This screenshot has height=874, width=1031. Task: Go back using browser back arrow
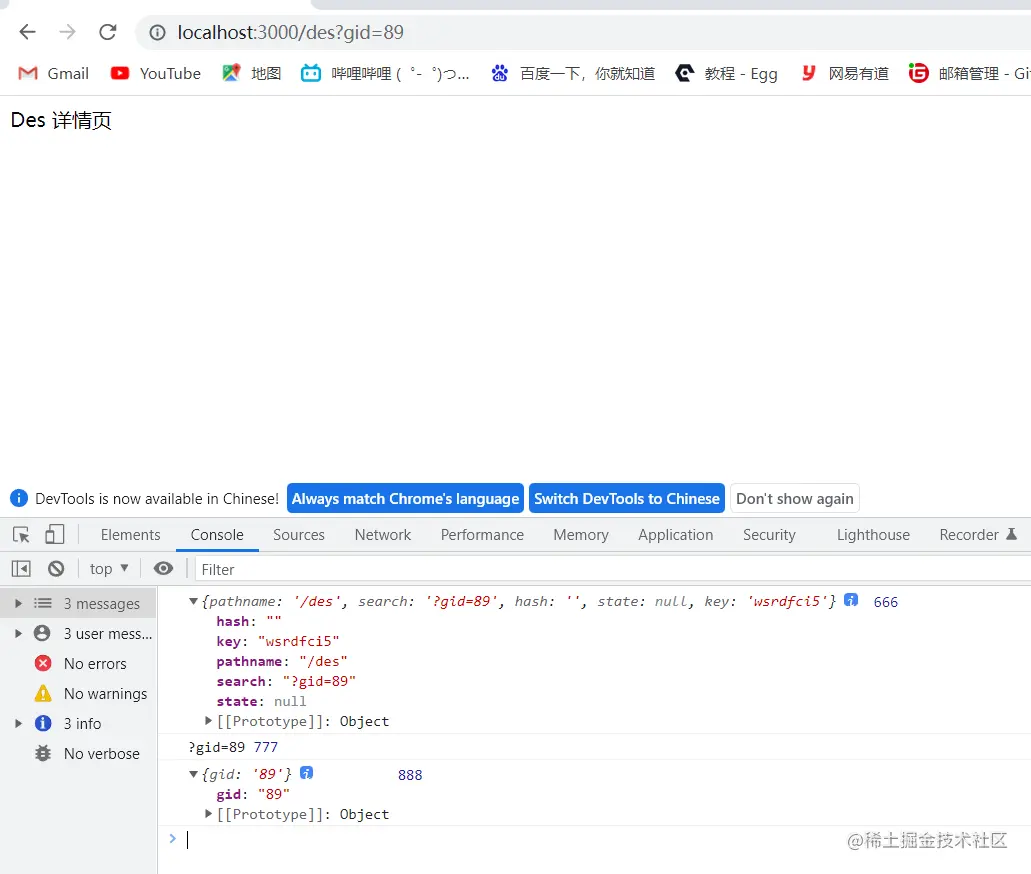pyautogui.click(x=28, y=32)
